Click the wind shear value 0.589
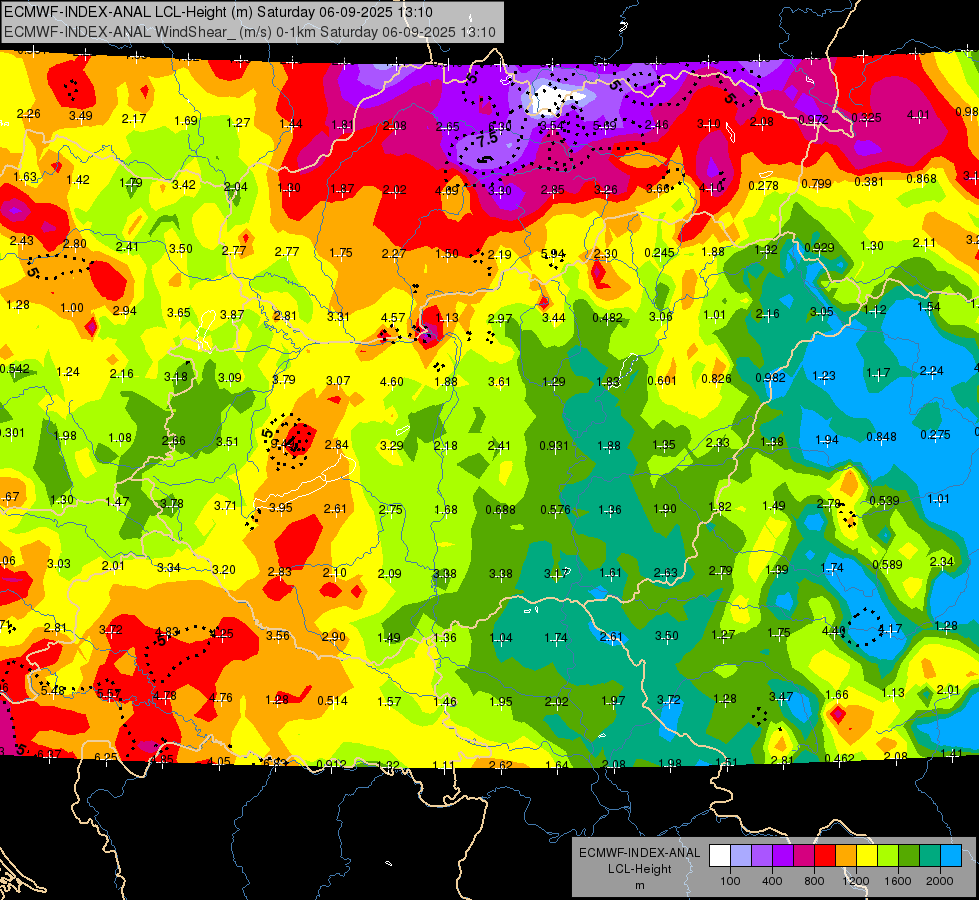Screen dimensions: 979x900 pyautogui.click(x=887, y=565)
